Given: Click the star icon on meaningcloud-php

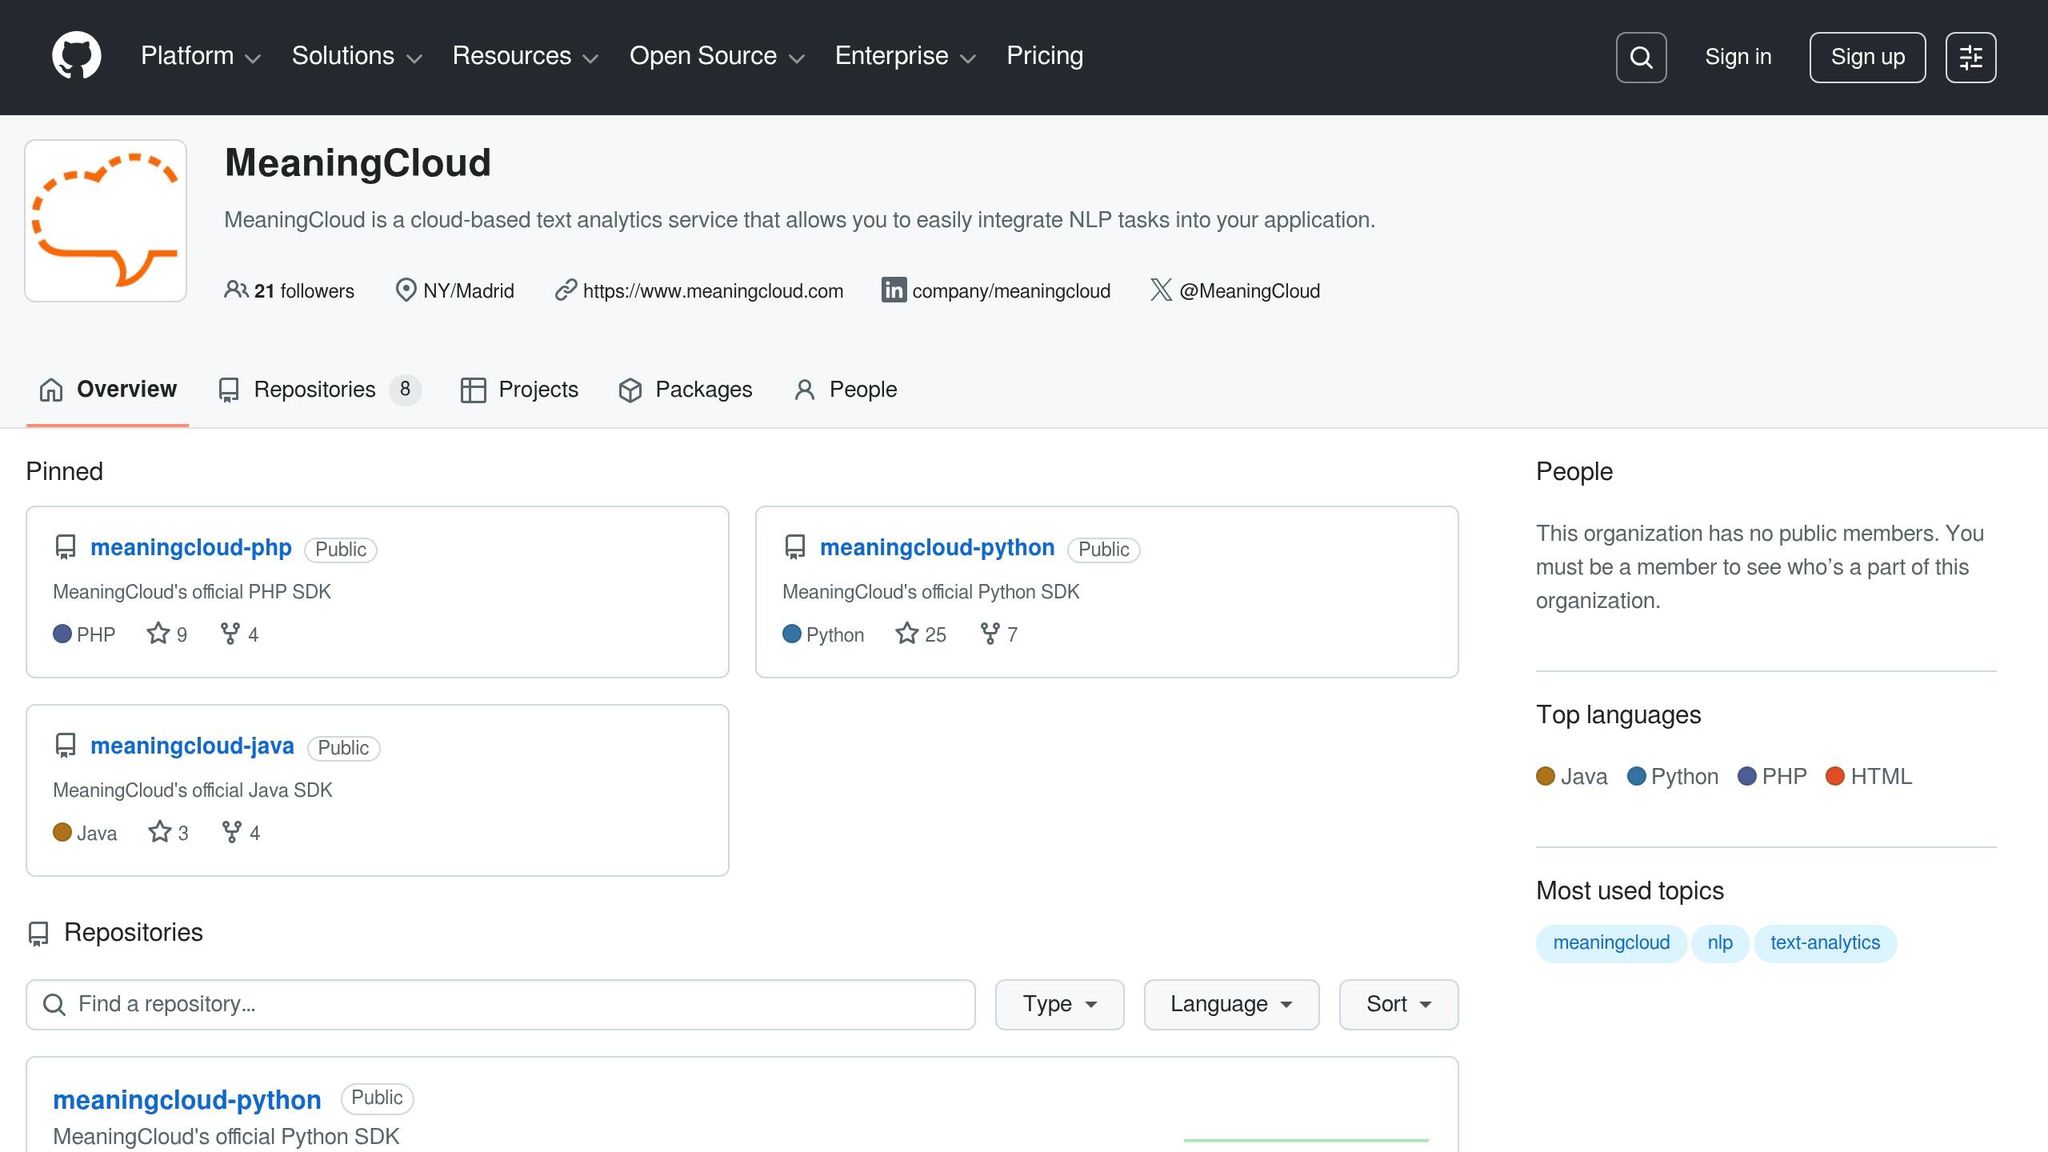Looking at the screenshot, I should tap(157, 633).
